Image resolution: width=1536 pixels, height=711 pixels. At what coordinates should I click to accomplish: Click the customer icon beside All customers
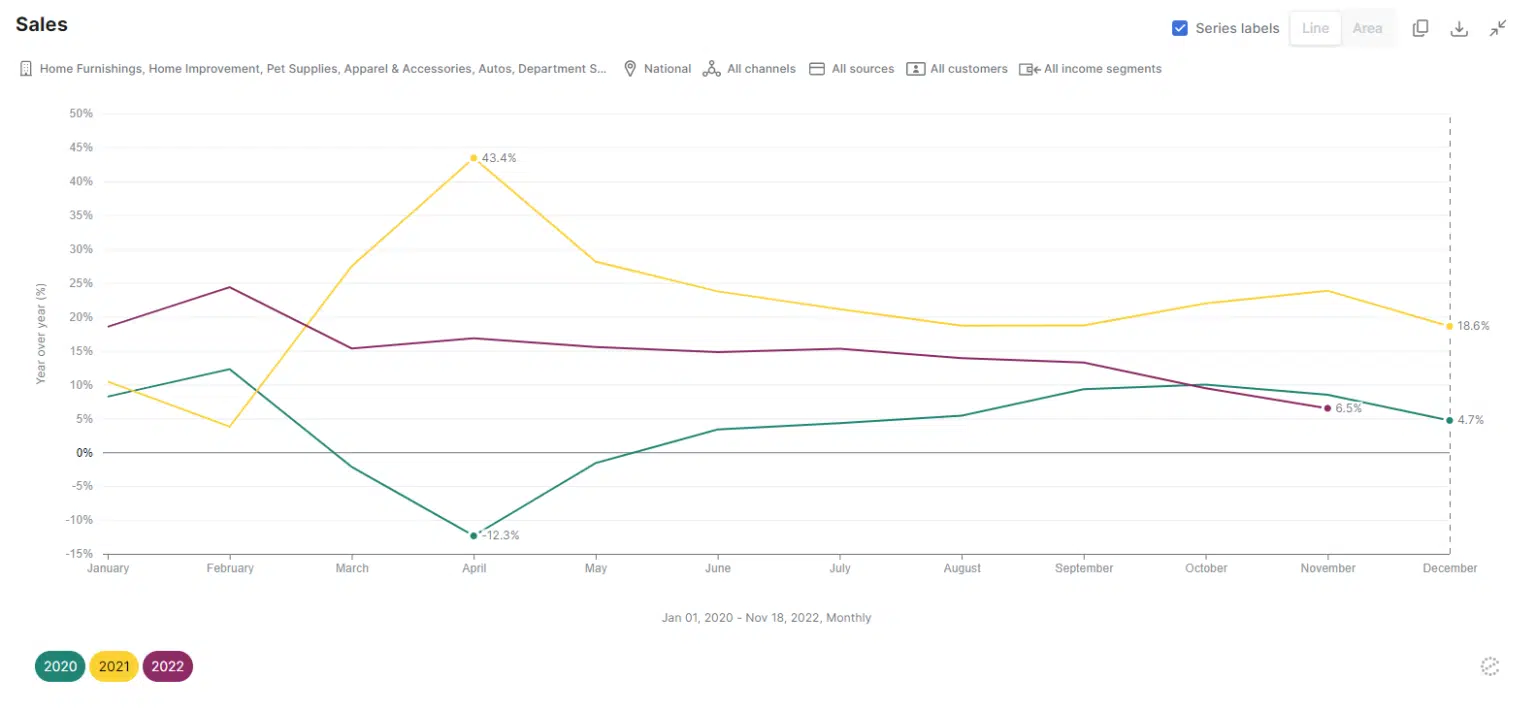[915, 69]
